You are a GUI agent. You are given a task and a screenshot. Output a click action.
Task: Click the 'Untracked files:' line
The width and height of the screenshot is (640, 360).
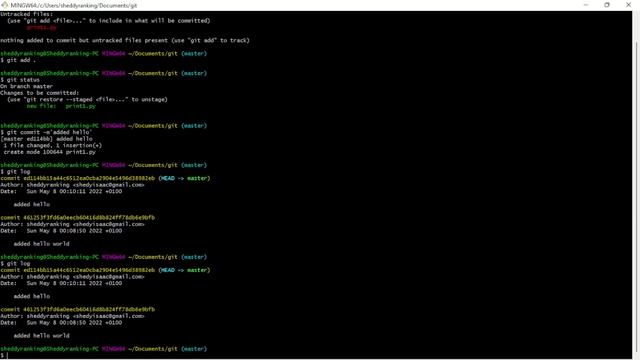27,14
